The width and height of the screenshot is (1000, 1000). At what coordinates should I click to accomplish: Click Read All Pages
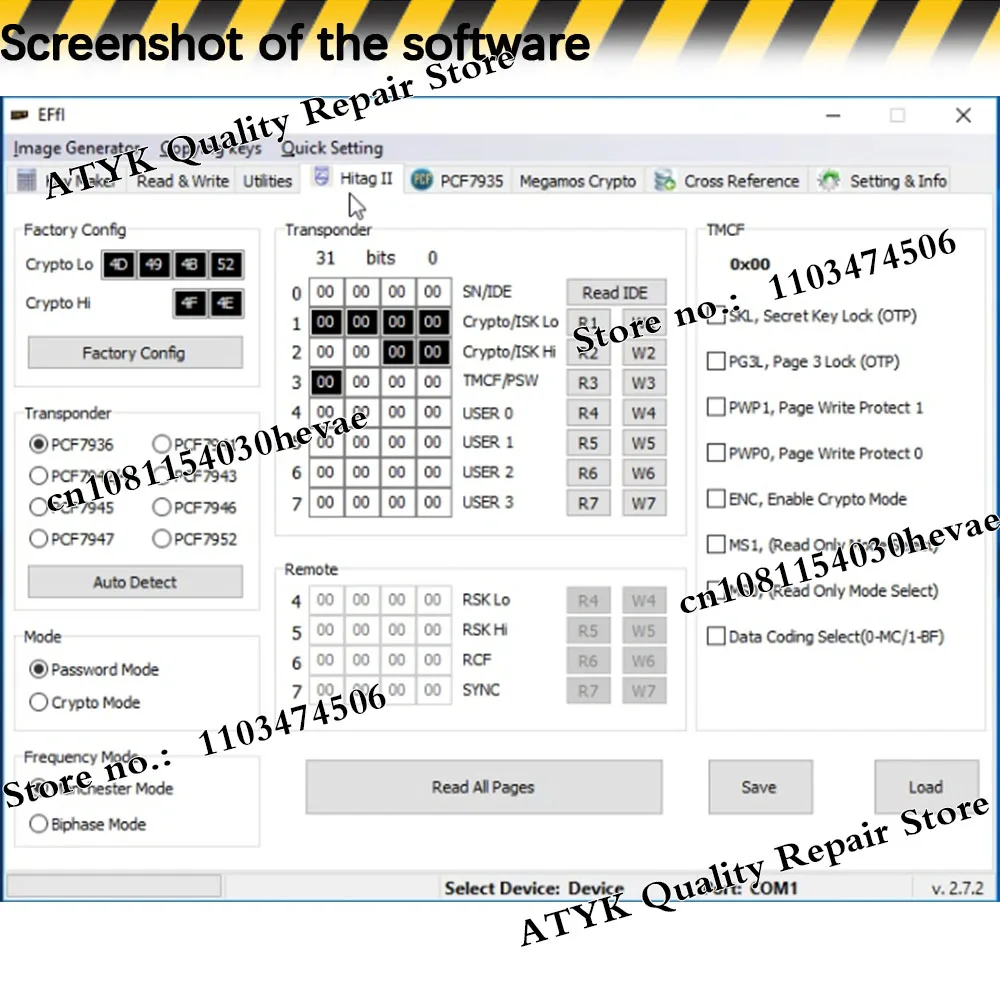483,787
